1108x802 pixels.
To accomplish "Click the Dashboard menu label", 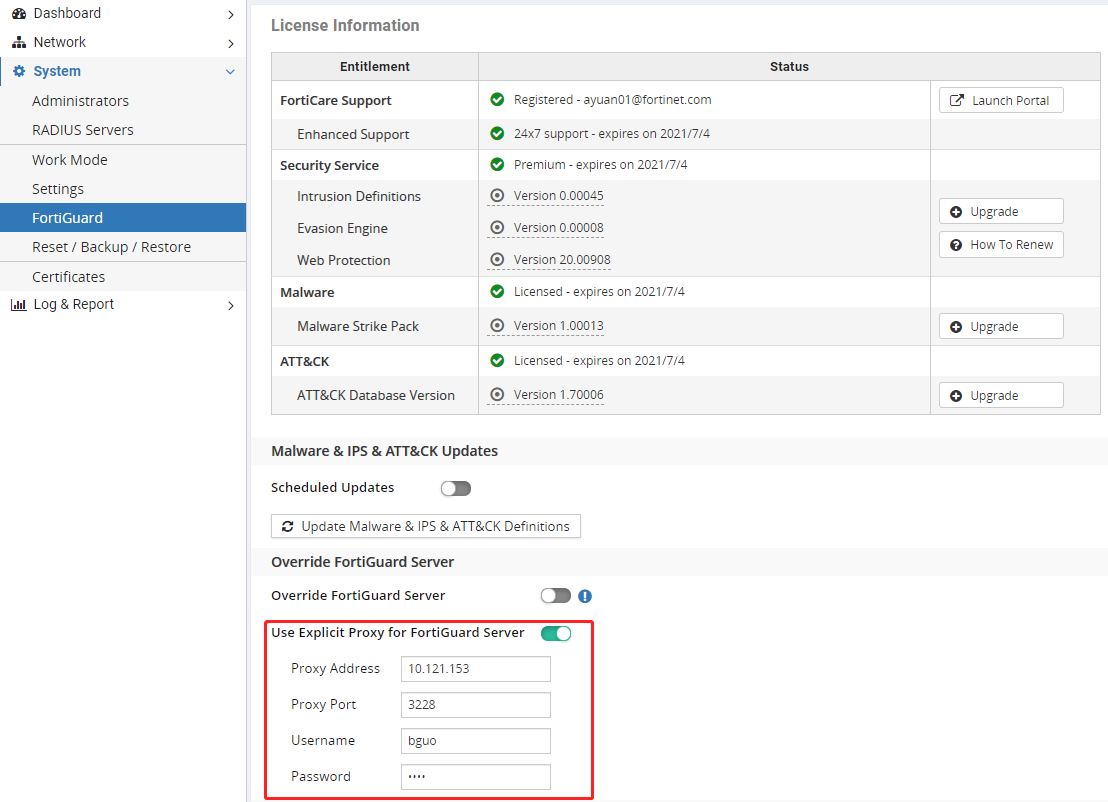I will [x=67, y=13].
